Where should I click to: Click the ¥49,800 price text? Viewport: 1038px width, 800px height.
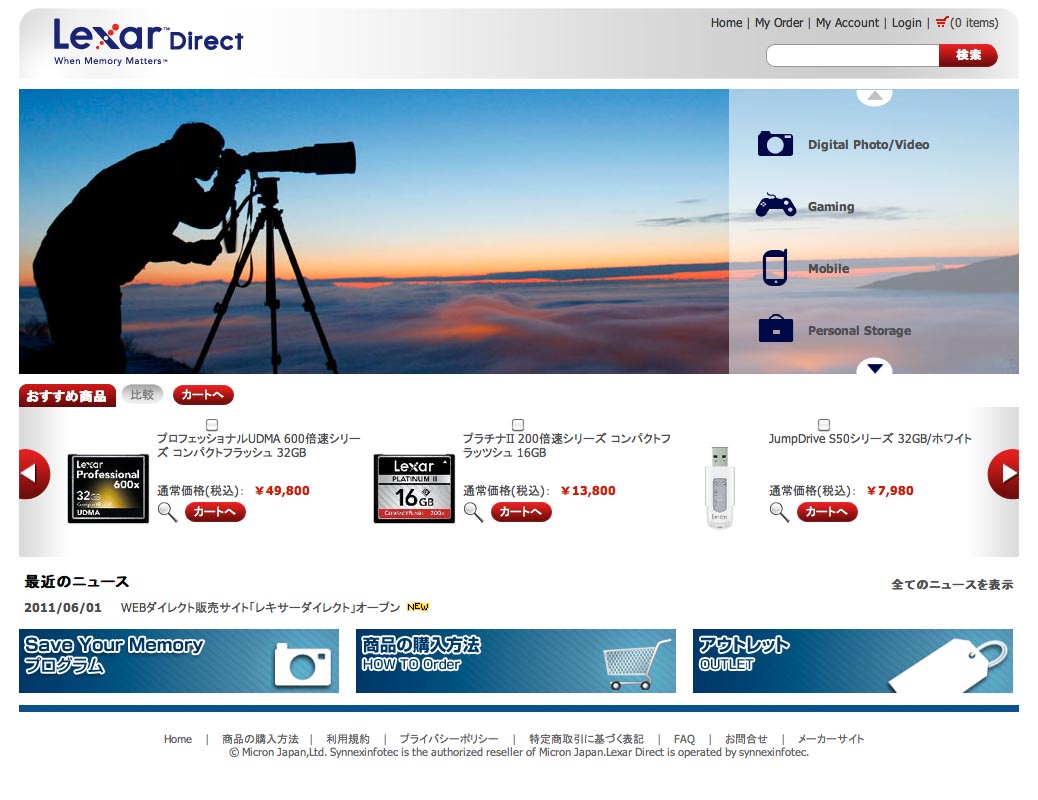282,491
